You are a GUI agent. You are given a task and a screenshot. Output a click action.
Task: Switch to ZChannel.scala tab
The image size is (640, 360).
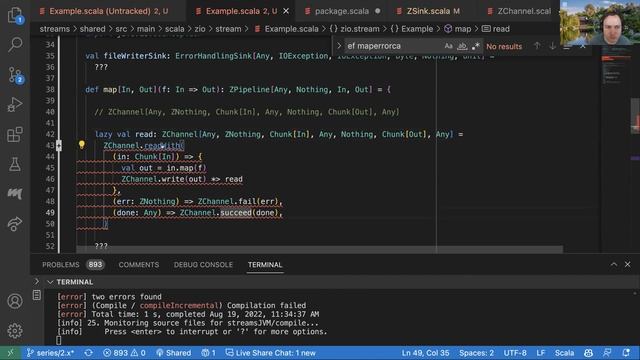tap(520, 11)
